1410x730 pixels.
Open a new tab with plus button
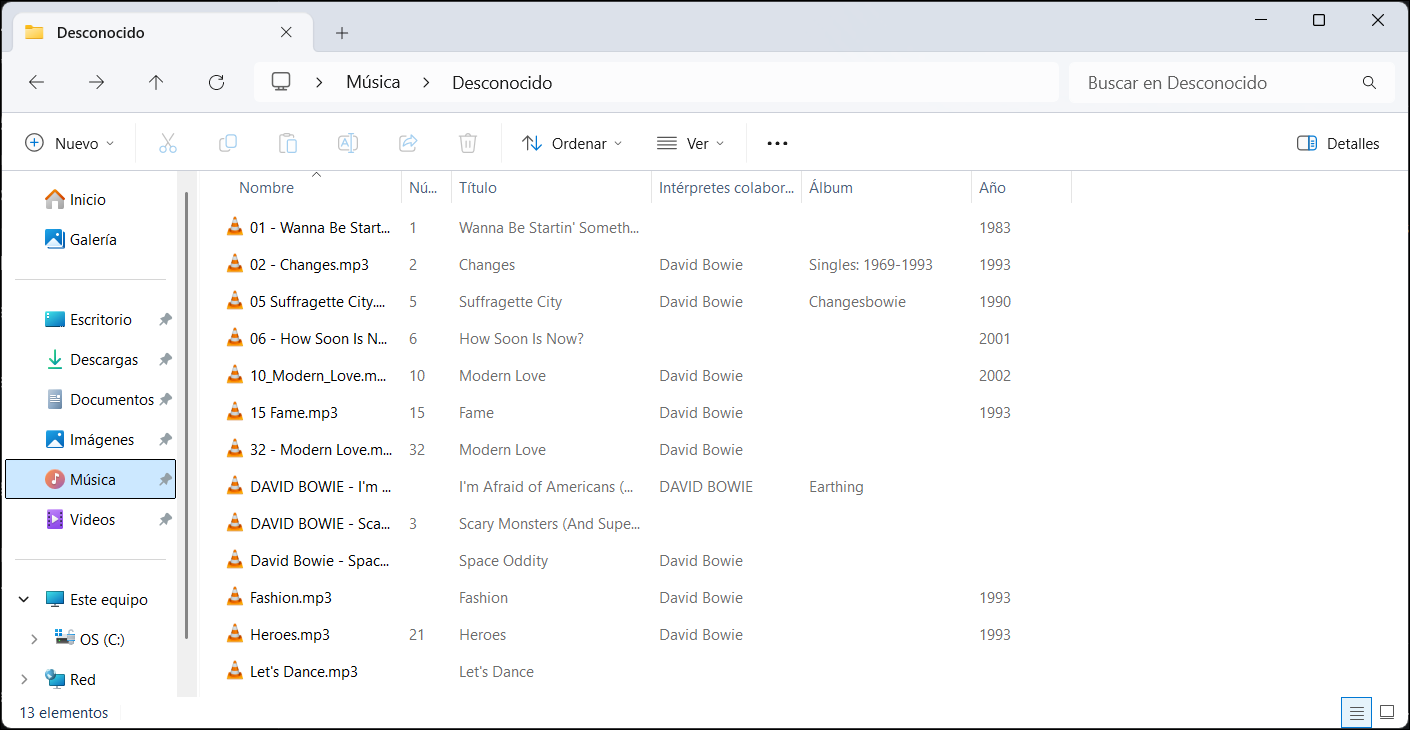click(342, 33)
